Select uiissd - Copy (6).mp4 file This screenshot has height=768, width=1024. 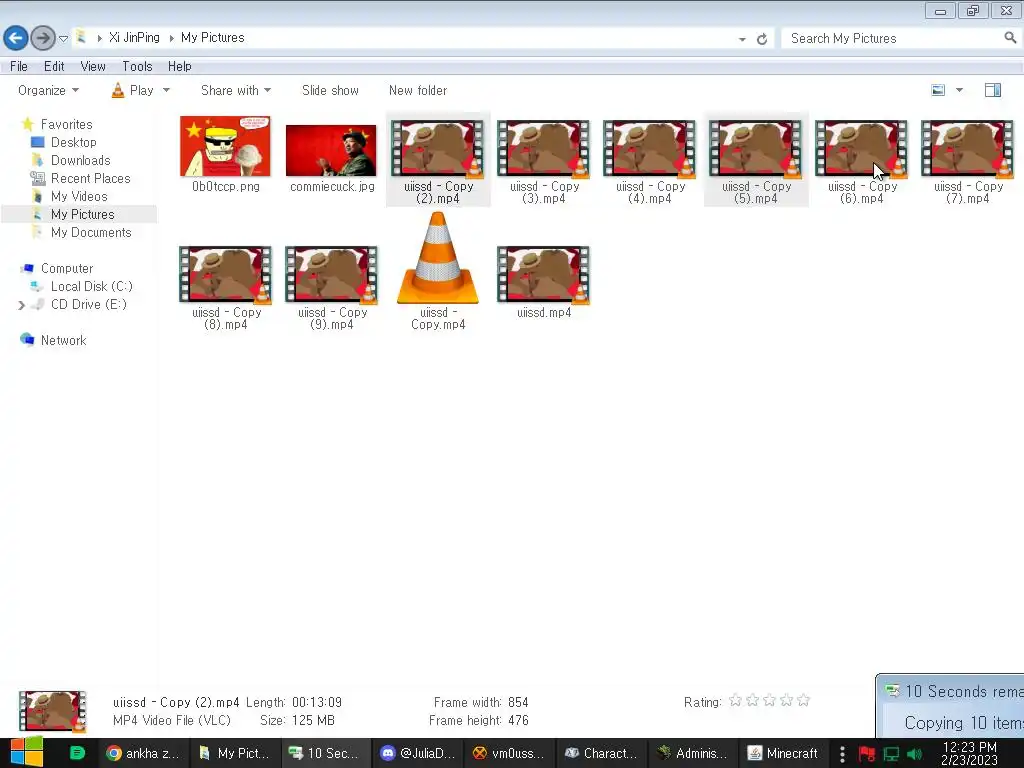pyautogui.click(x=861, y=161)
